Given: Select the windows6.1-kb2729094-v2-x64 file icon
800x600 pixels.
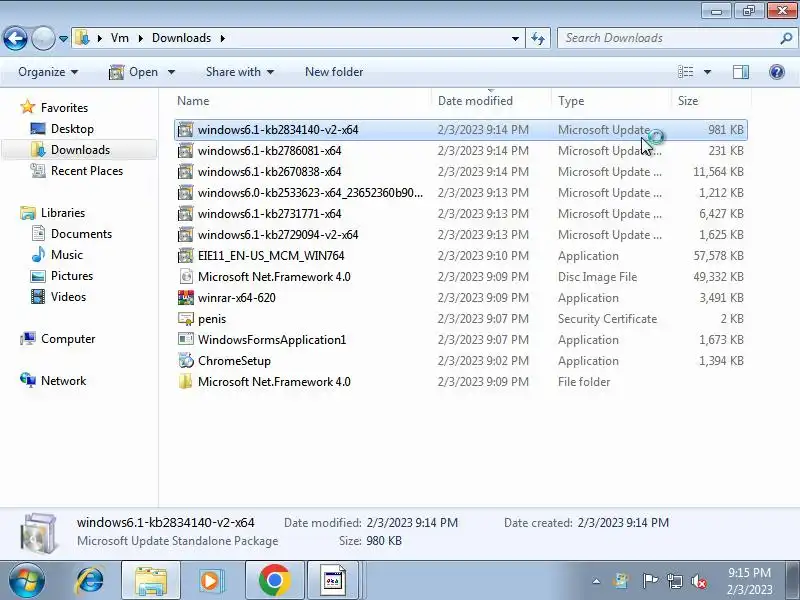Looking at the screenshot, I should point(186,234).
